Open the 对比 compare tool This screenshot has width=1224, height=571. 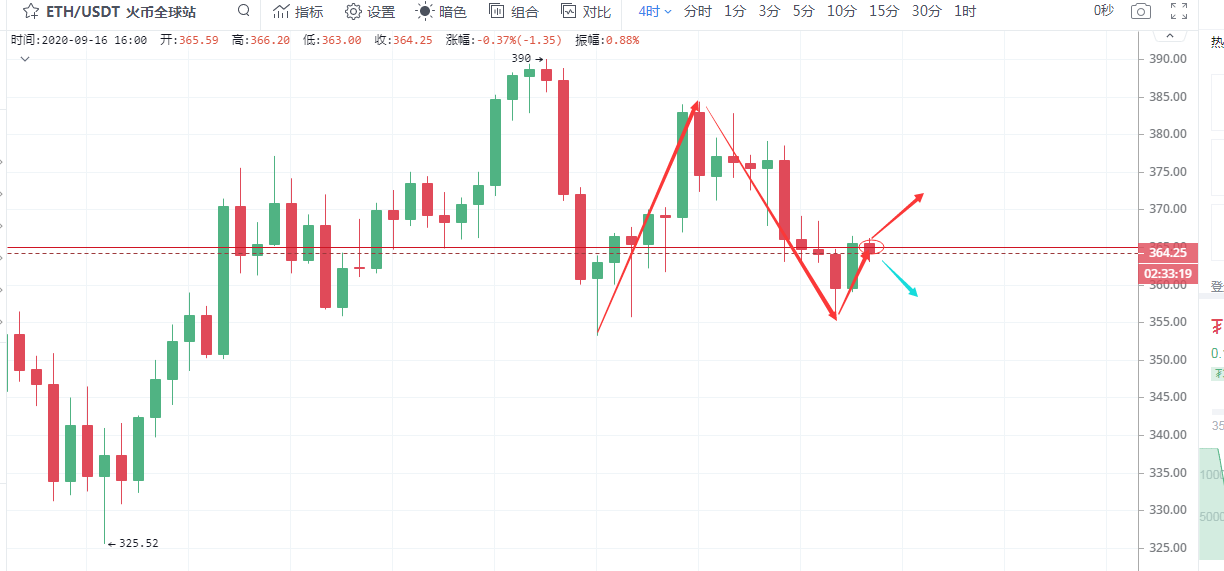[586, 12]
